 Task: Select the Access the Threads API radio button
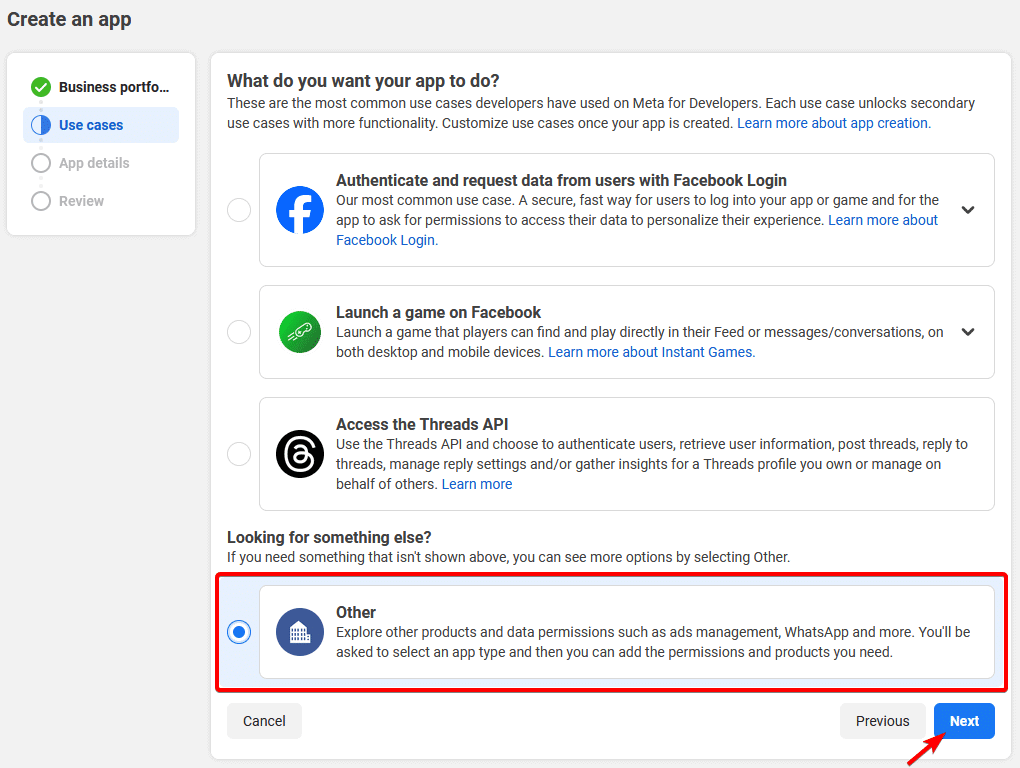[238, 454]
